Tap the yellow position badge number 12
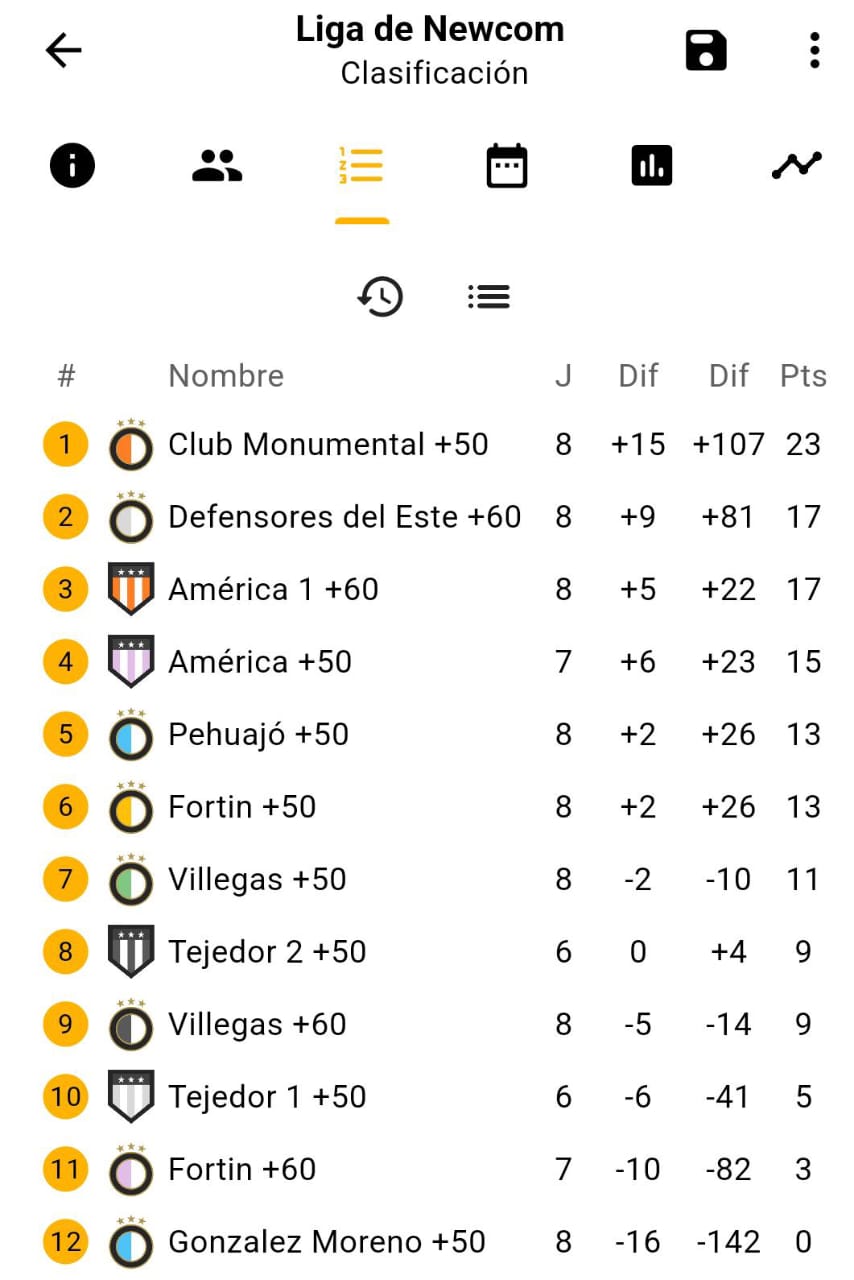 pos(65,1242)
